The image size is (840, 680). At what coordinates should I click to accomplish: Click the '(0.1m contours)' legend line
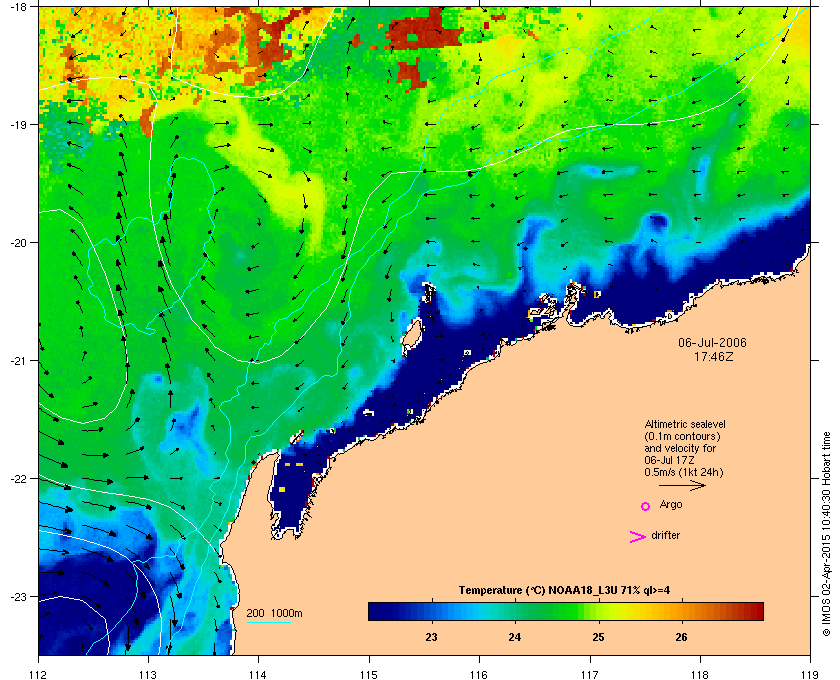[x=682, y=436]
